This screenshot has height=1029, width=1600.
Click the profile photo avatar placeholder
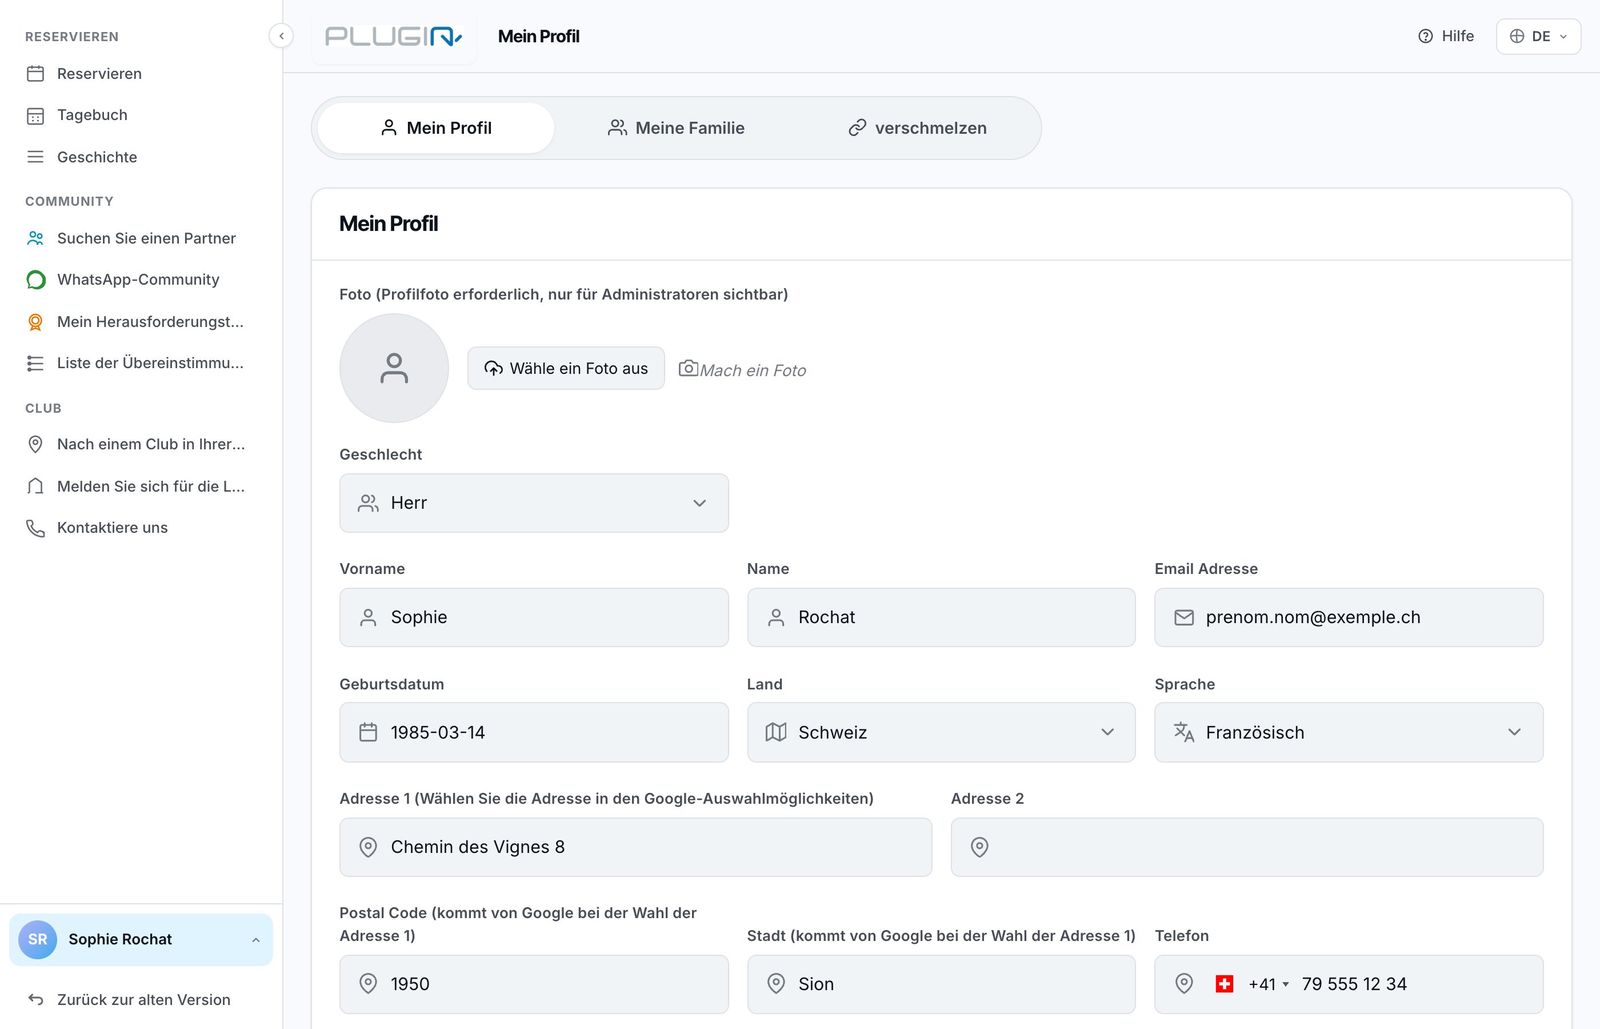(394, 368)
